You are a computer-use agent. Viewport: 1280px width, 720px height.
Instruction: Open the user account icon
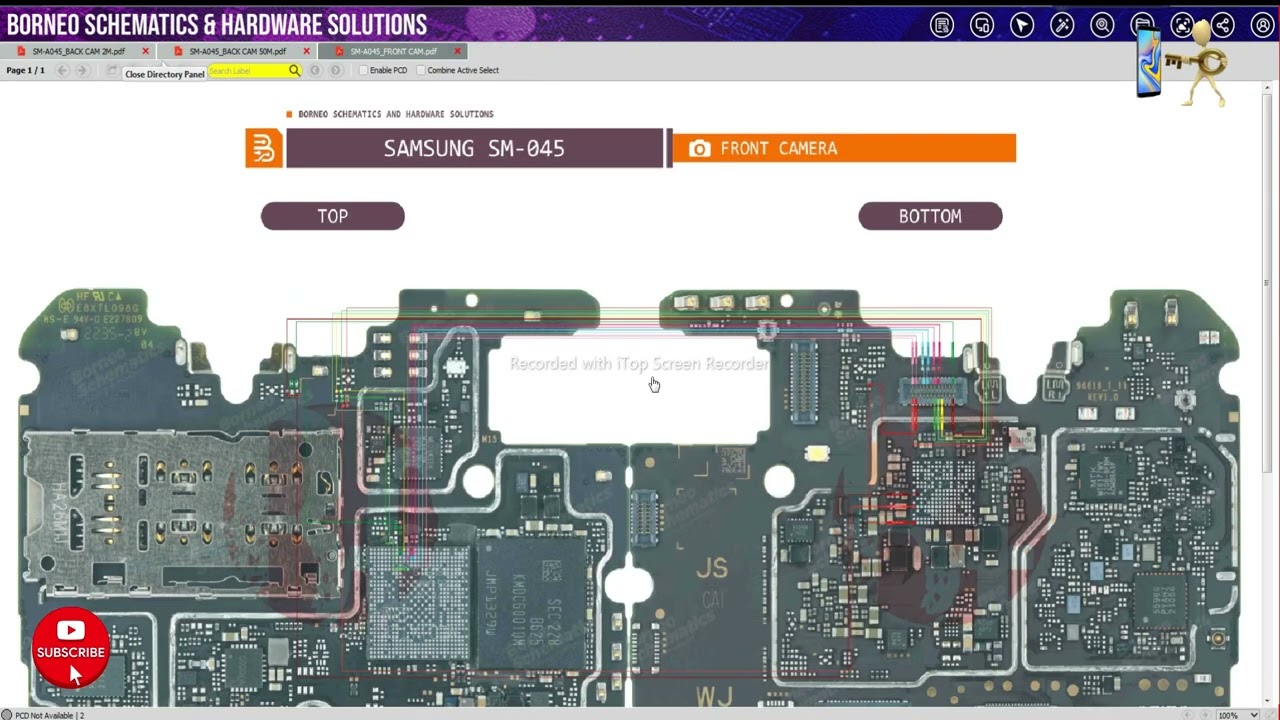[1262, 26]
